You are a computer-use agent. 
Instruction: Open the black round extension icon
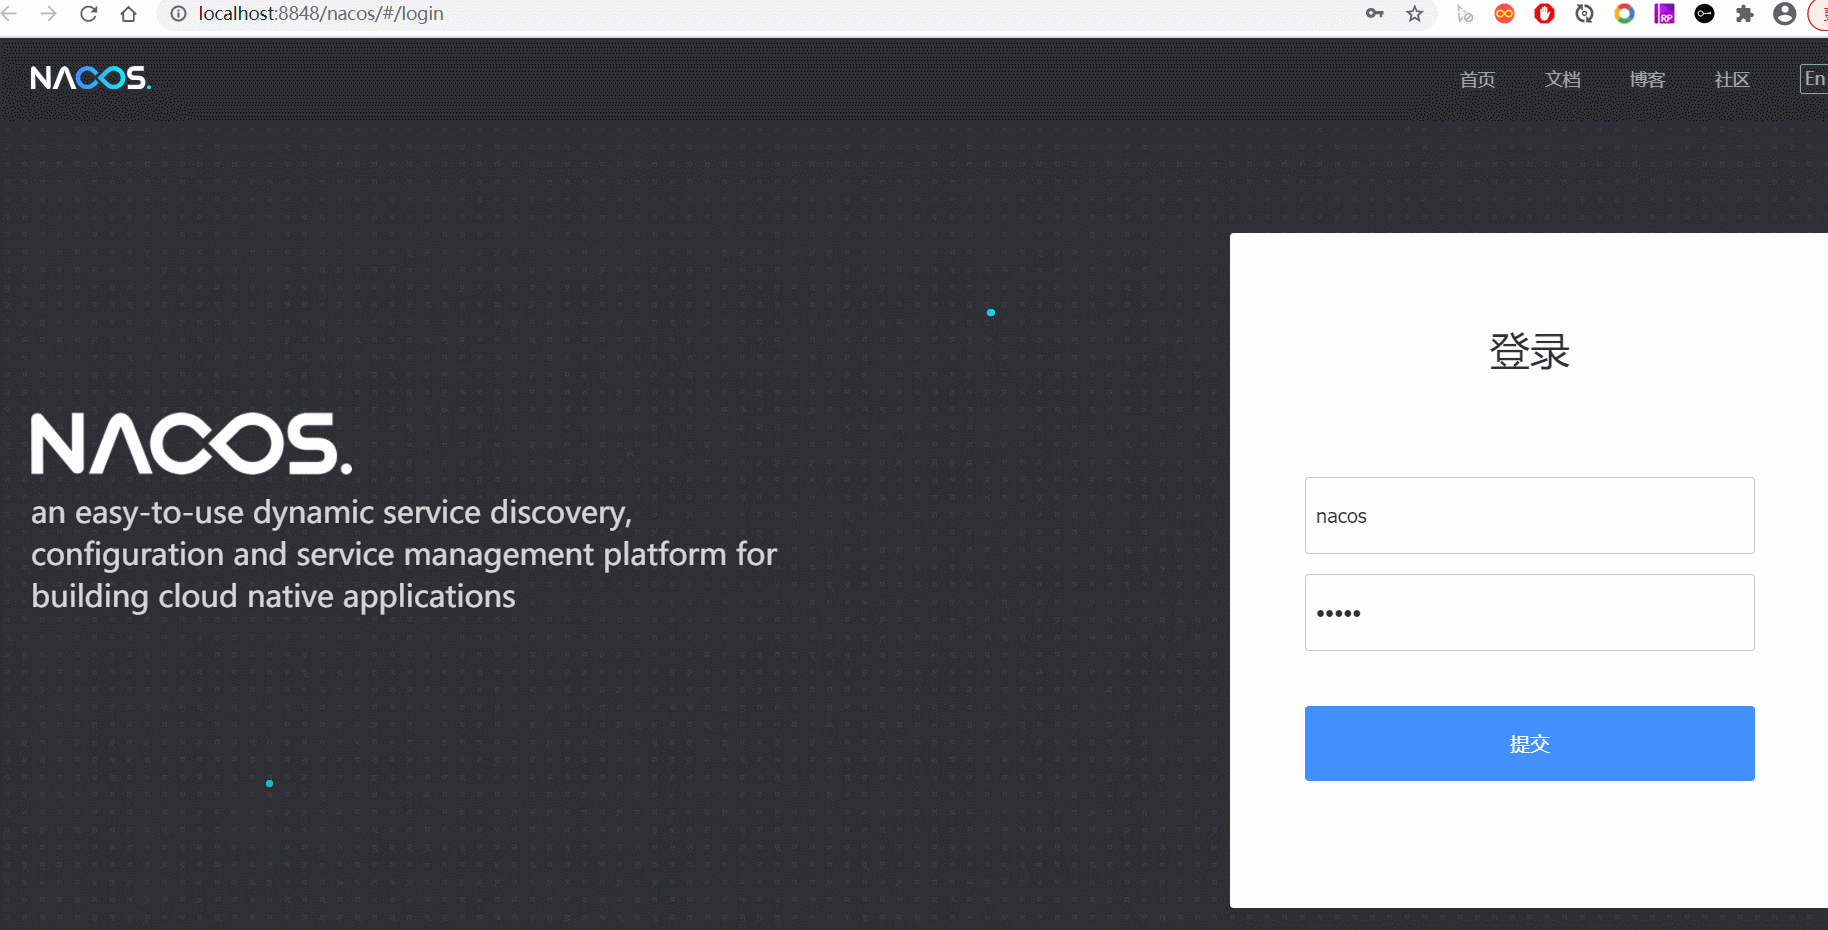(x=1705, y=14)
